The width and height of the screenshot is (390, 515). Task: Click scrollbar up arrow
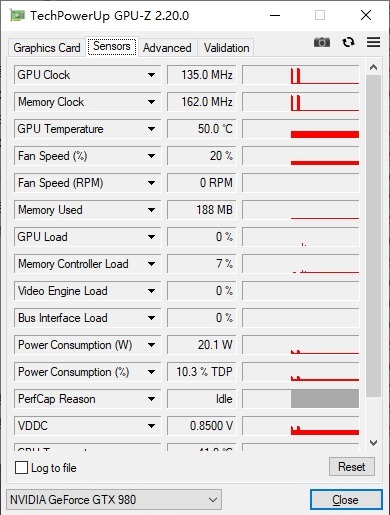[373, 68]
